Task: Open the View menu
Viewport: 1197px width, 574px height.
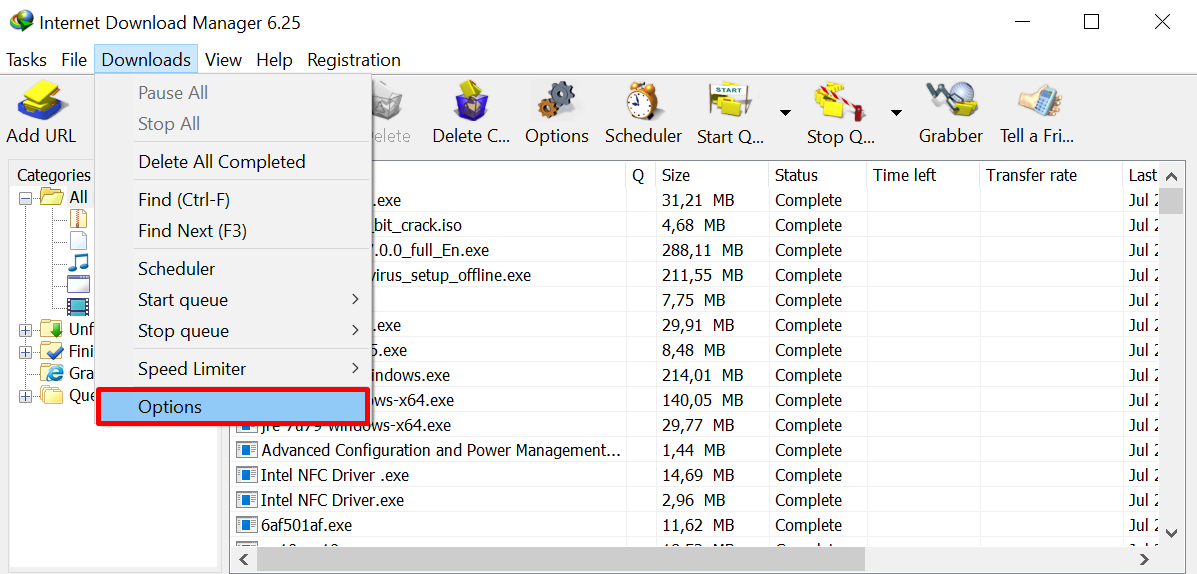Action: coord(224,60)
